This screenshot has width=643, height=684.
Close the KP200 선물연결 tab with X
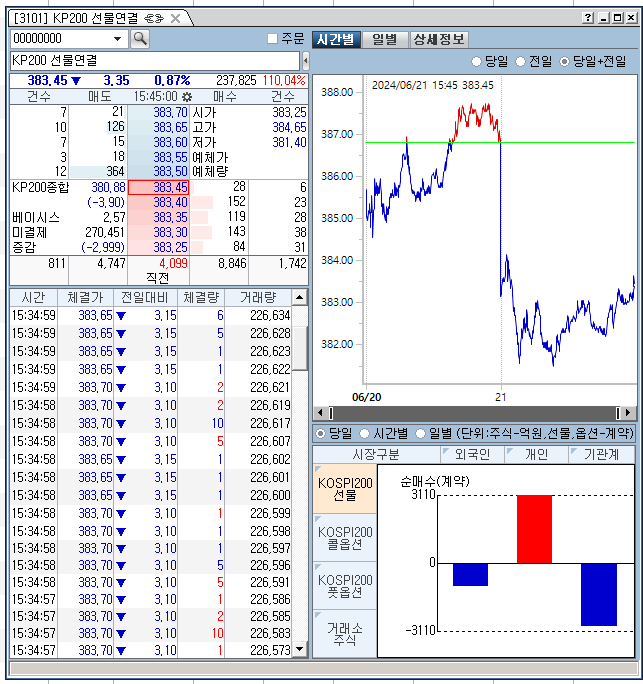tap(176, 18)
